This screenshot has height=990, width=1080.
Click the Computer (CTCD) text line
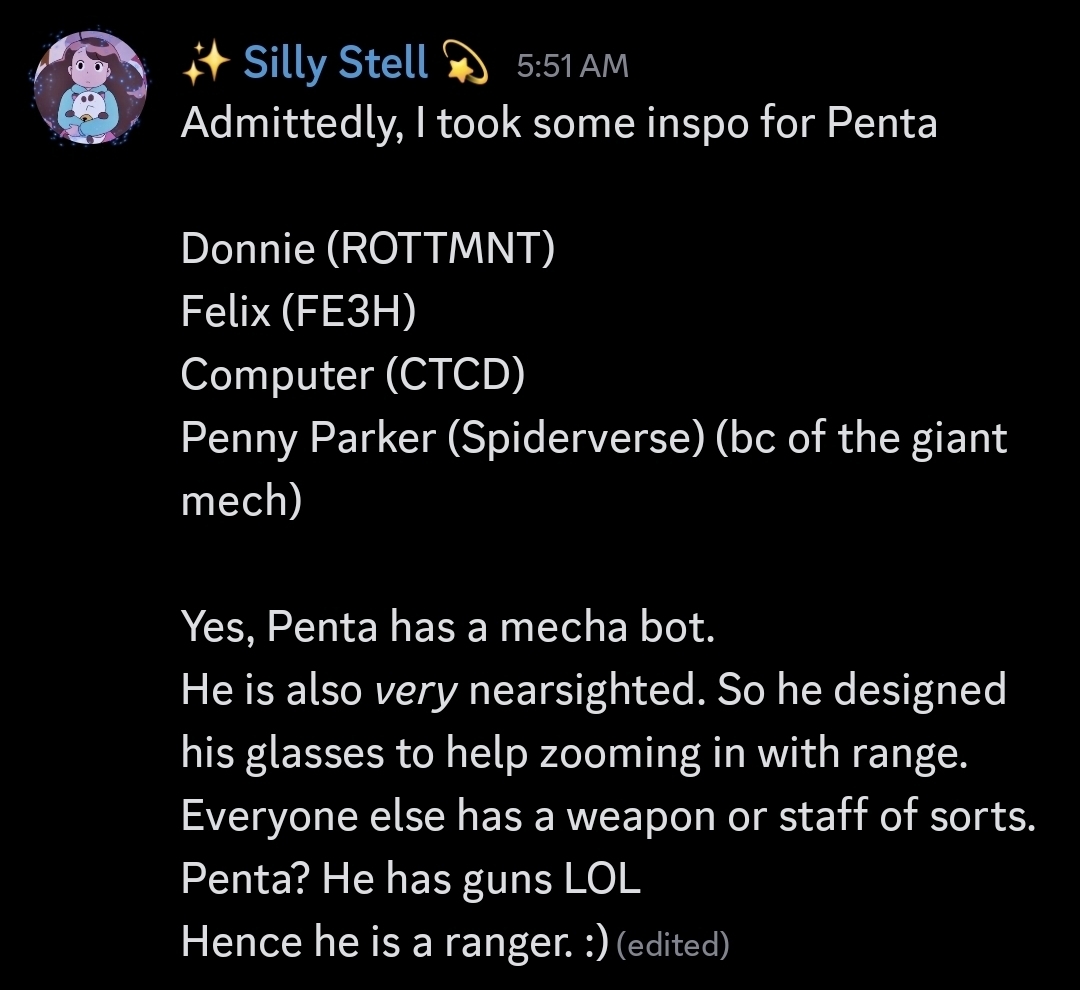pos(353,375)
